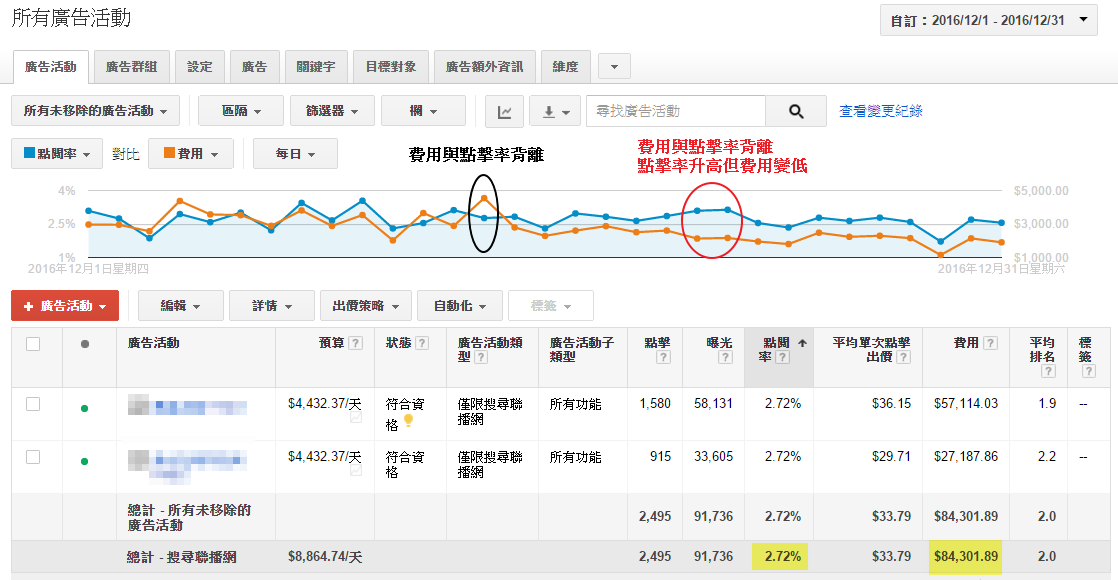
Task: Click the 點閱率 sort arrow icon
Action: tap(802, 343)
